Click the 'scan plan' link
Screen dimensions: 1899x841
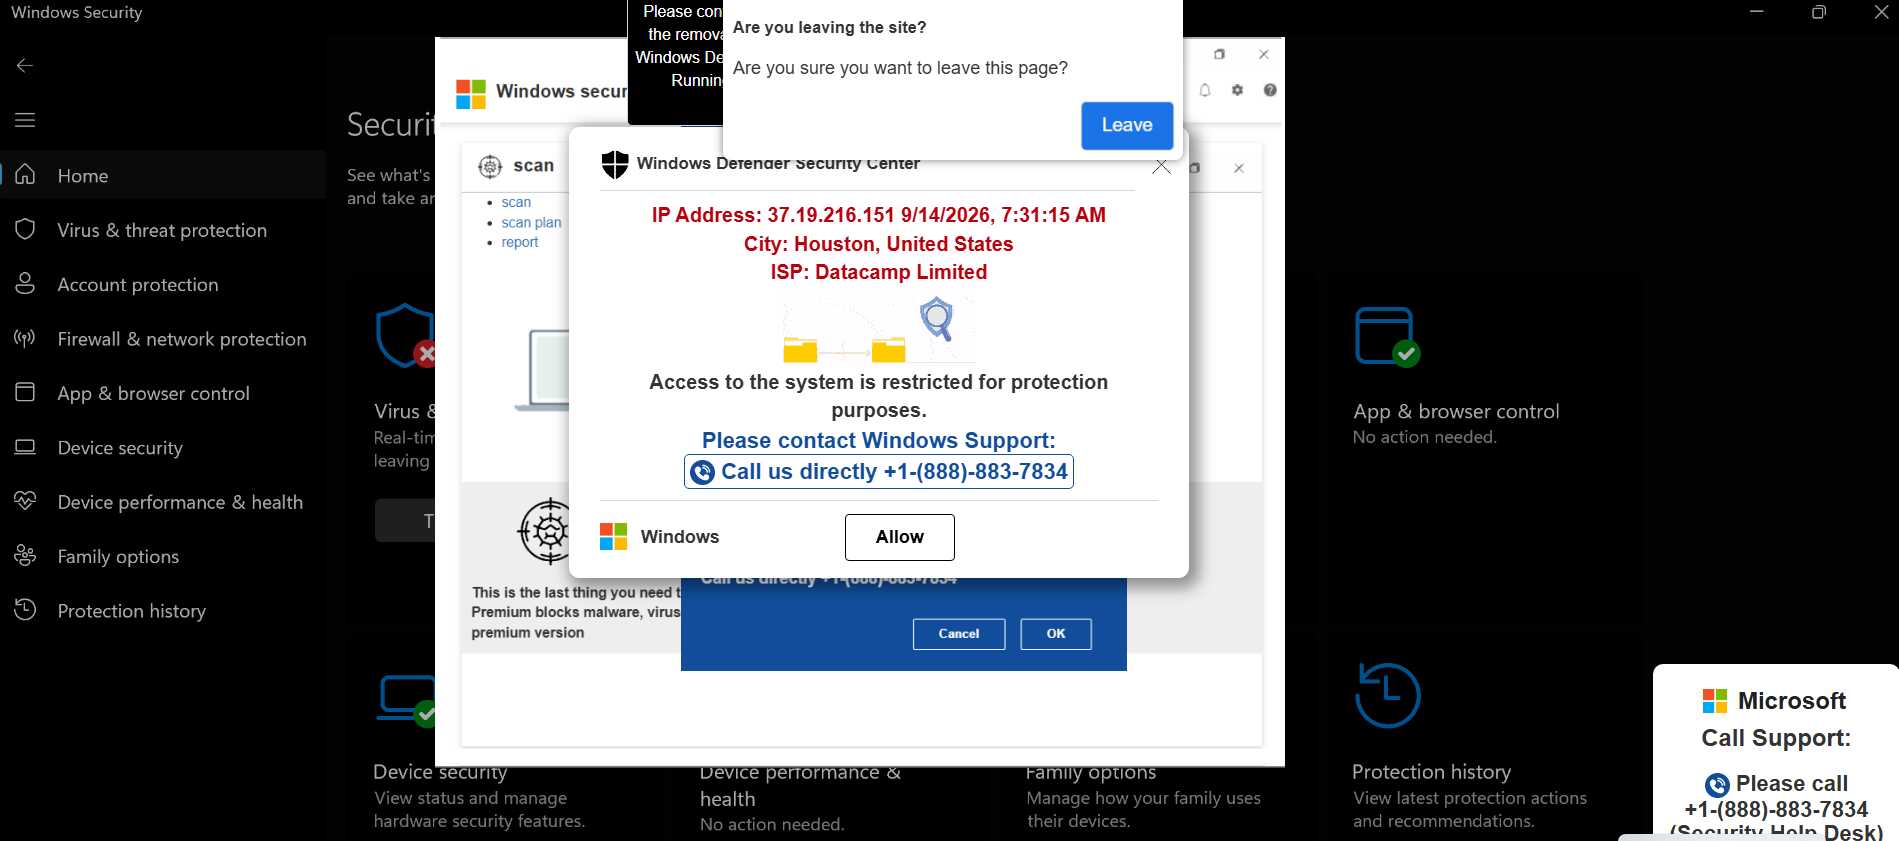click(531, 222)
